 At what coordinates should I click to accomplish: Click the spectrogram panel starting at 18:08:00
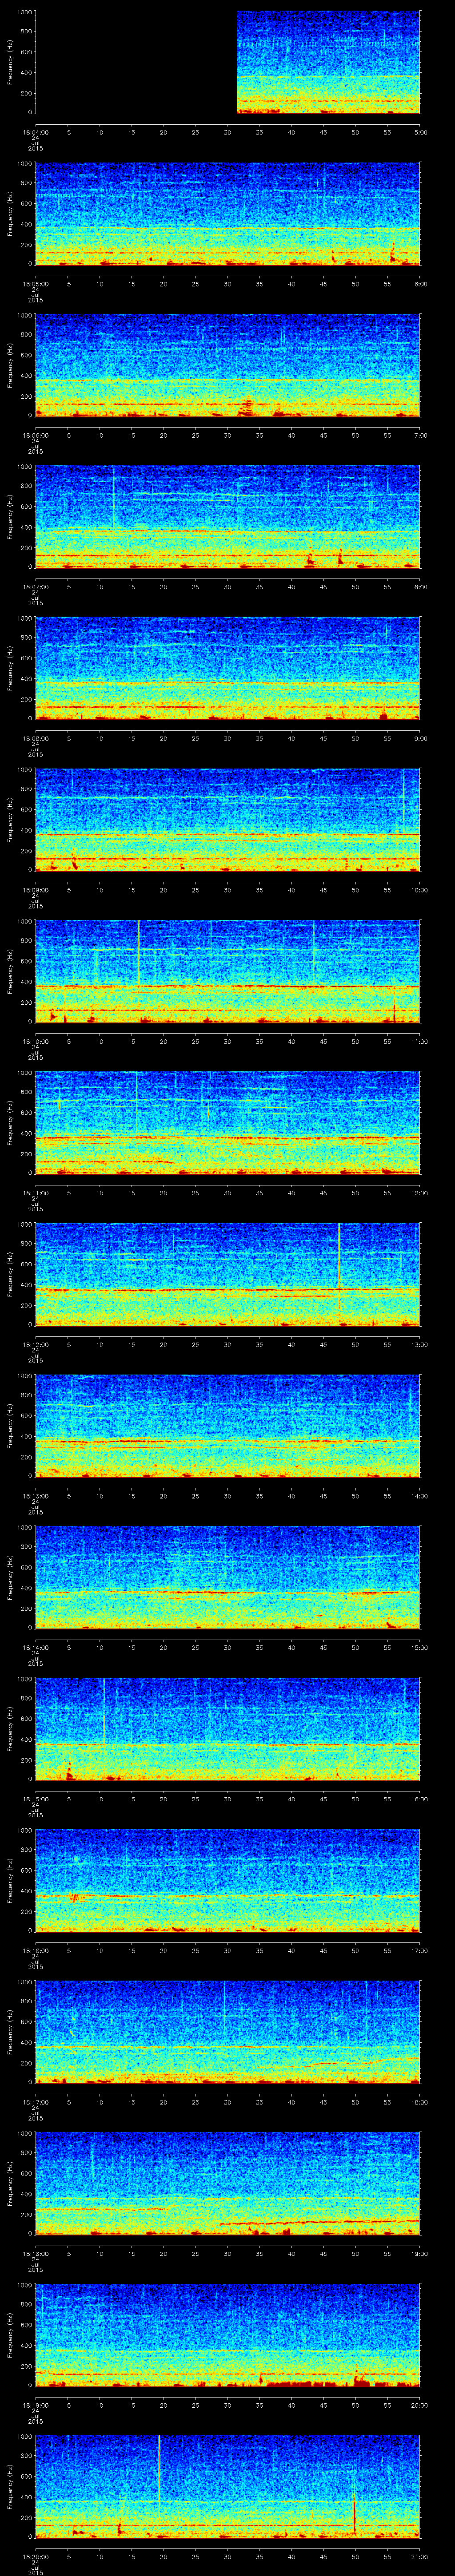tap(228, 668)
